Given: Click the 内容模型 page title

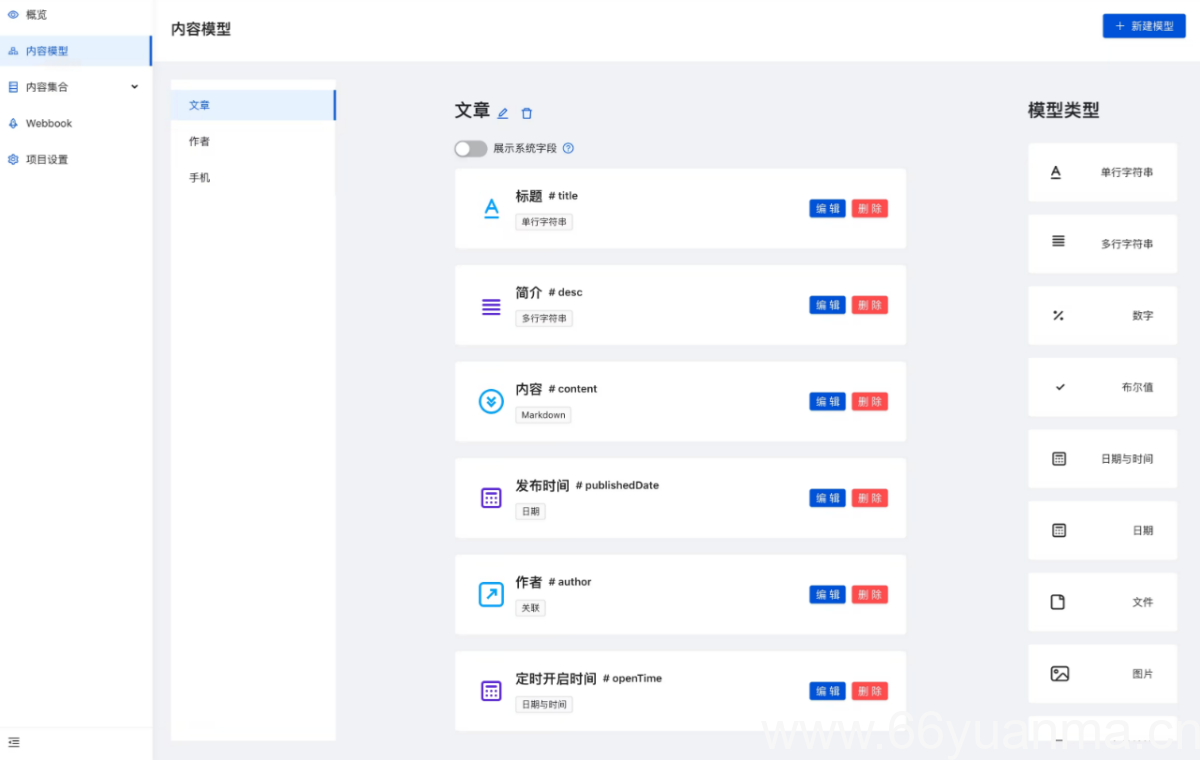Looking at the screenshot, I should (201, 29).
